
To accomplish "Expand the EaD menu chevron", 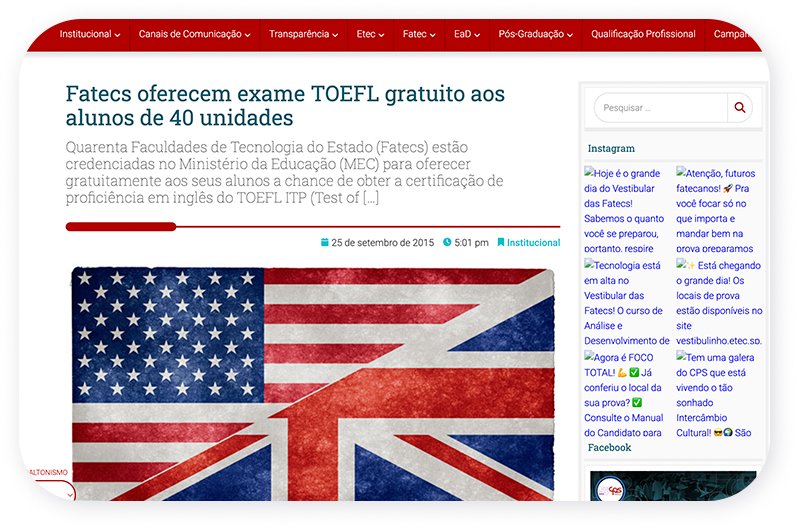I will [x=477, y=35].
